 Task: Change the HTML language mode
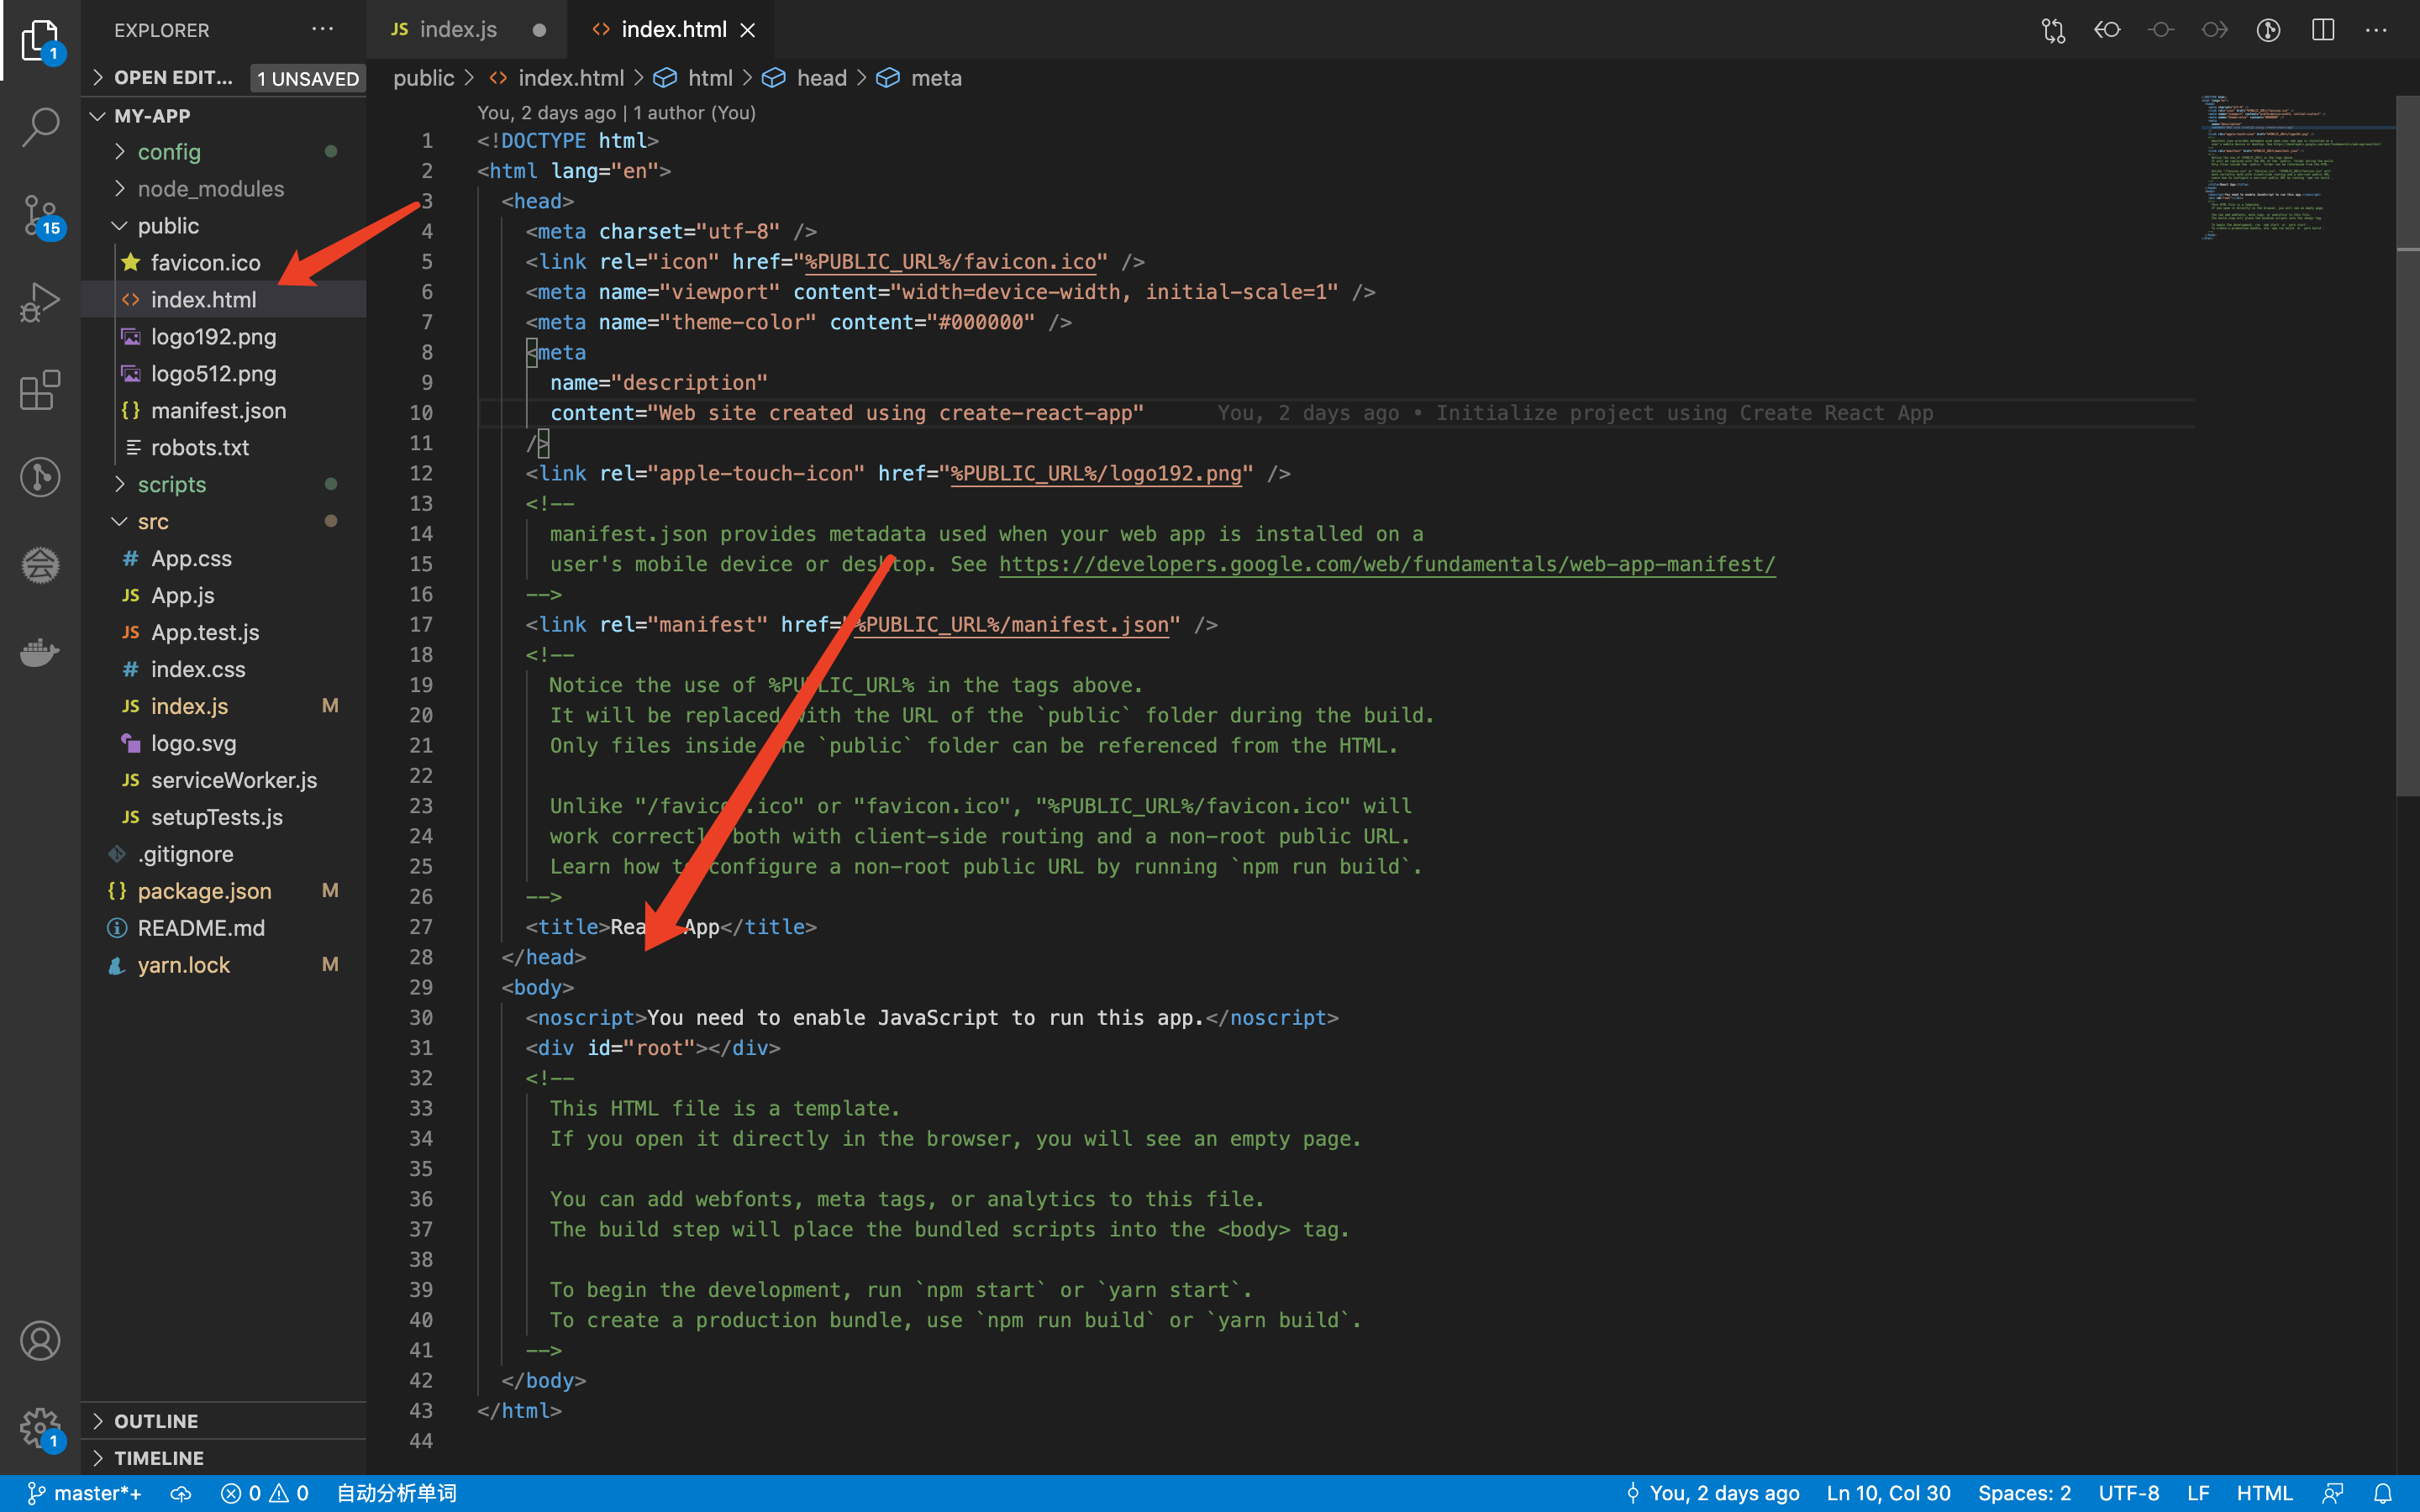tap(2264, 1493)
